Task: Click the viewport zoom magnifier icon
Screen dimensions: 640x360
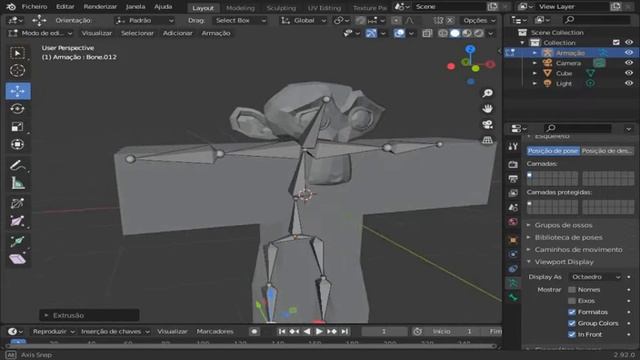Action: coord(487,93)
